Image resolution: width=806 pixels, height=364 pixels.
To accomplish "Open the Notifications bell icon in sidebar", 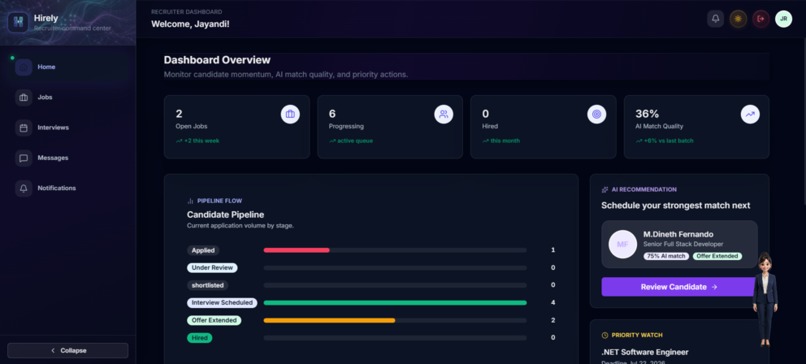I will click(24, 188).
